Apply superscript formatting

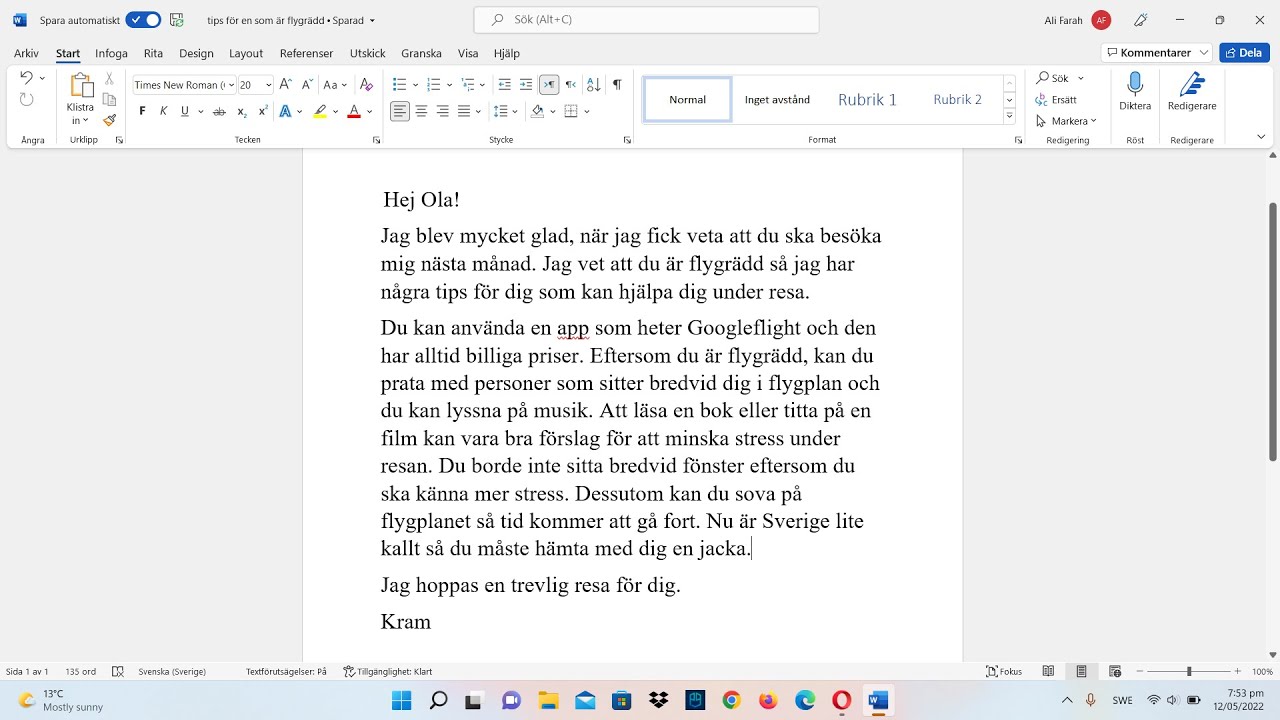pyautogui.click(x=263, y=111)
